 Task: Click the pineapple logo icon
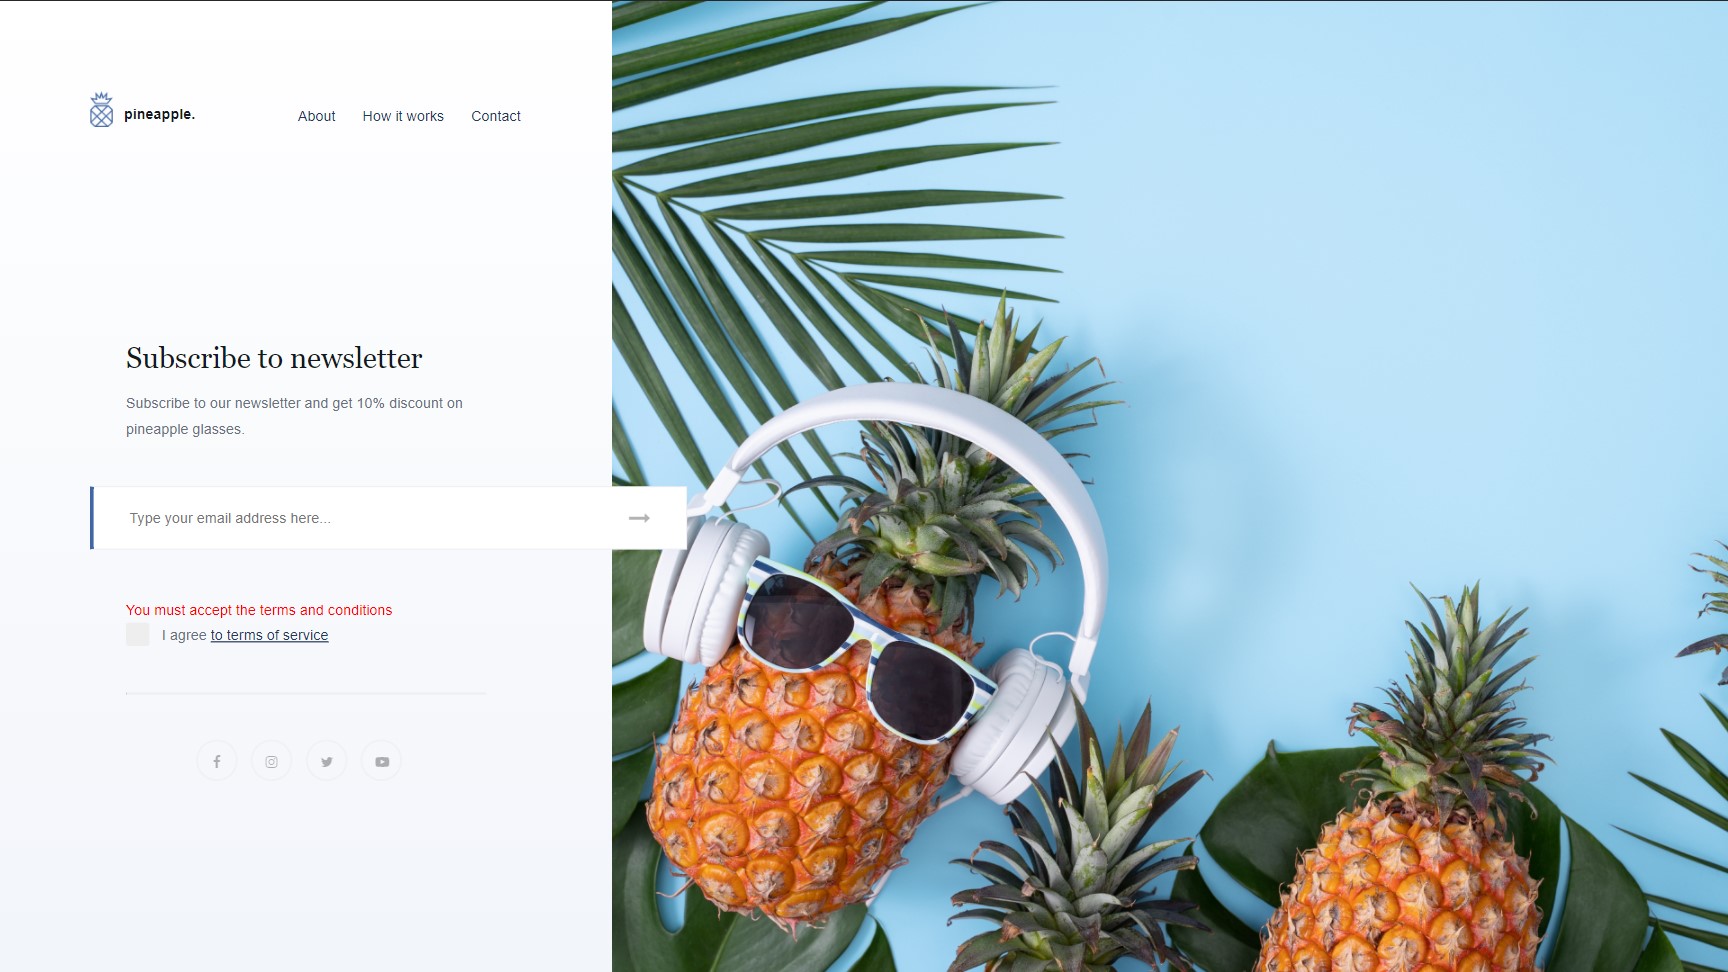(x=101, y=110)
